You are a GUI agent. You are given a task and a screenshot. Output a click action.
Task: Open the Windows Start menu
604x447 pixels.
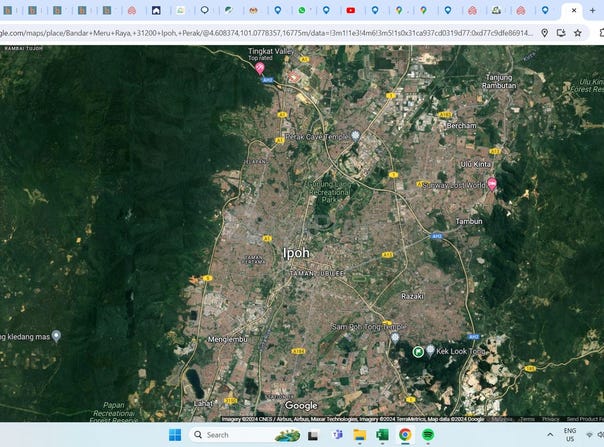pyautogui.click(x=175, y=435)
